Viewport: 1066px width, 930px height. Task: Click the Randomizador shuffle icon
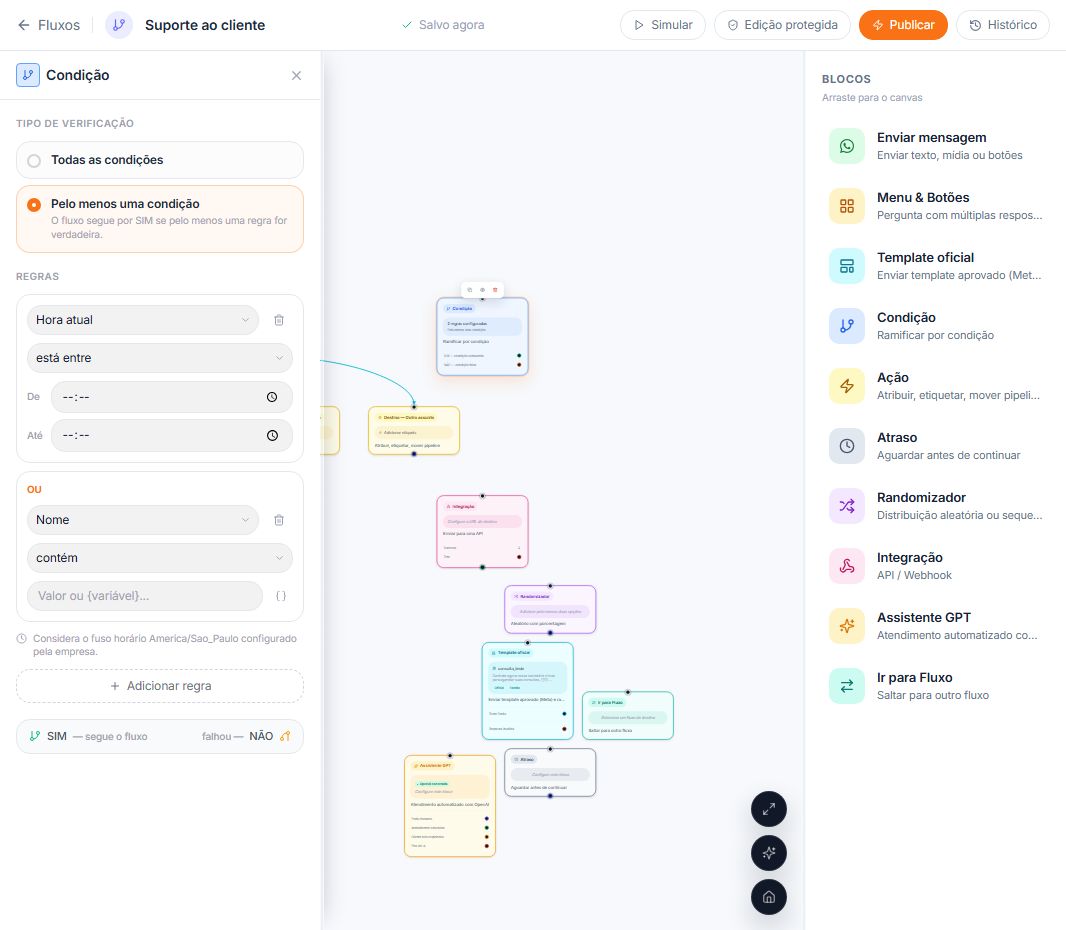pos(846,506)
